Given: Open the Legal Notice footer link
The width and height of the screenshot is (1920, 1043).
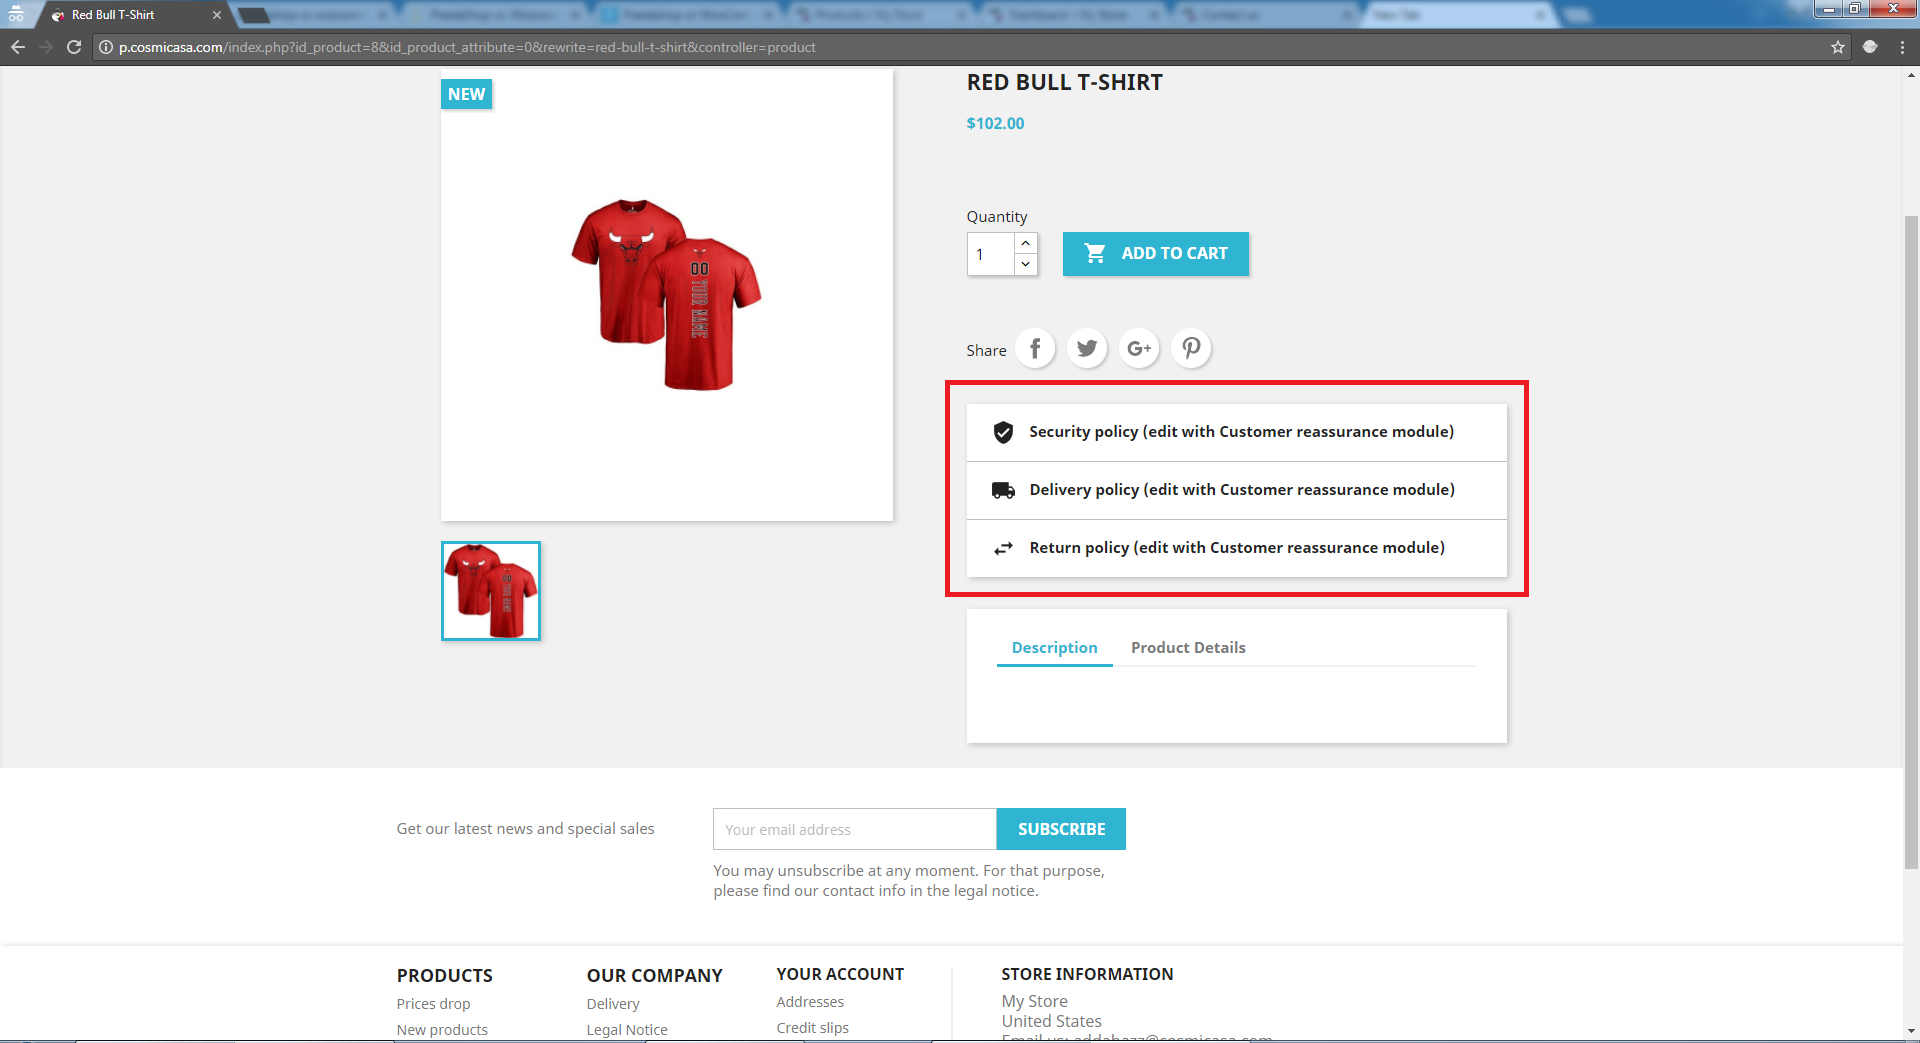Looking at the screenshot, I should pyautogui.click(x=627, y=1030).
